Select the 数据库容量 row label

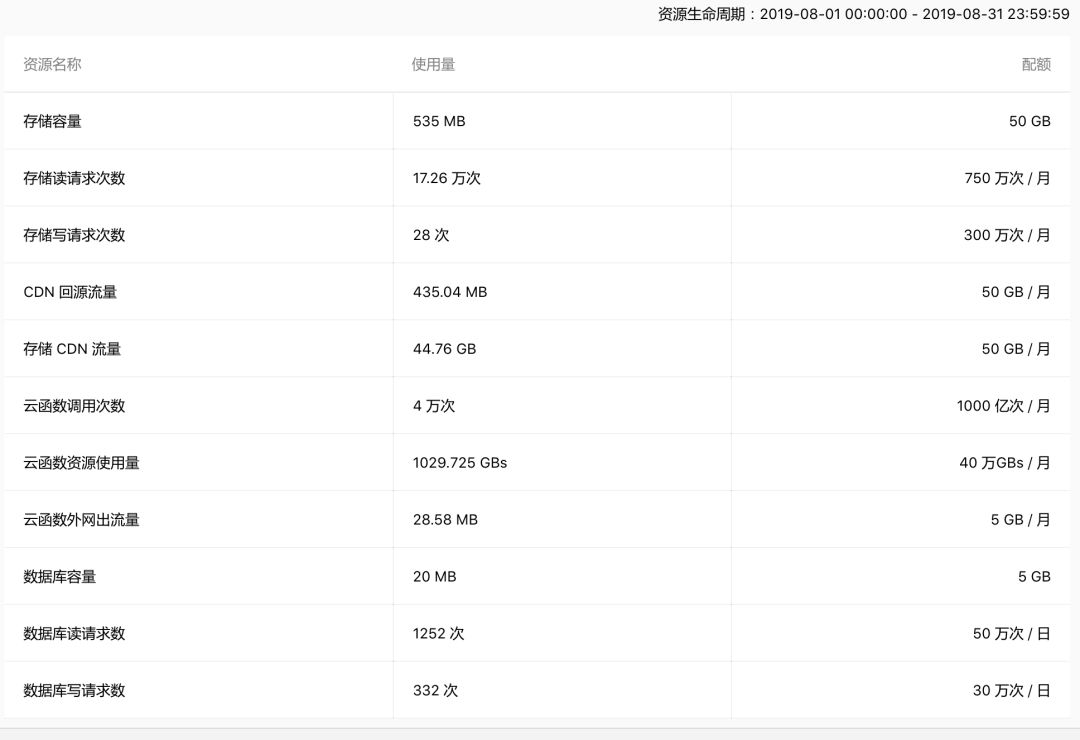59,577
